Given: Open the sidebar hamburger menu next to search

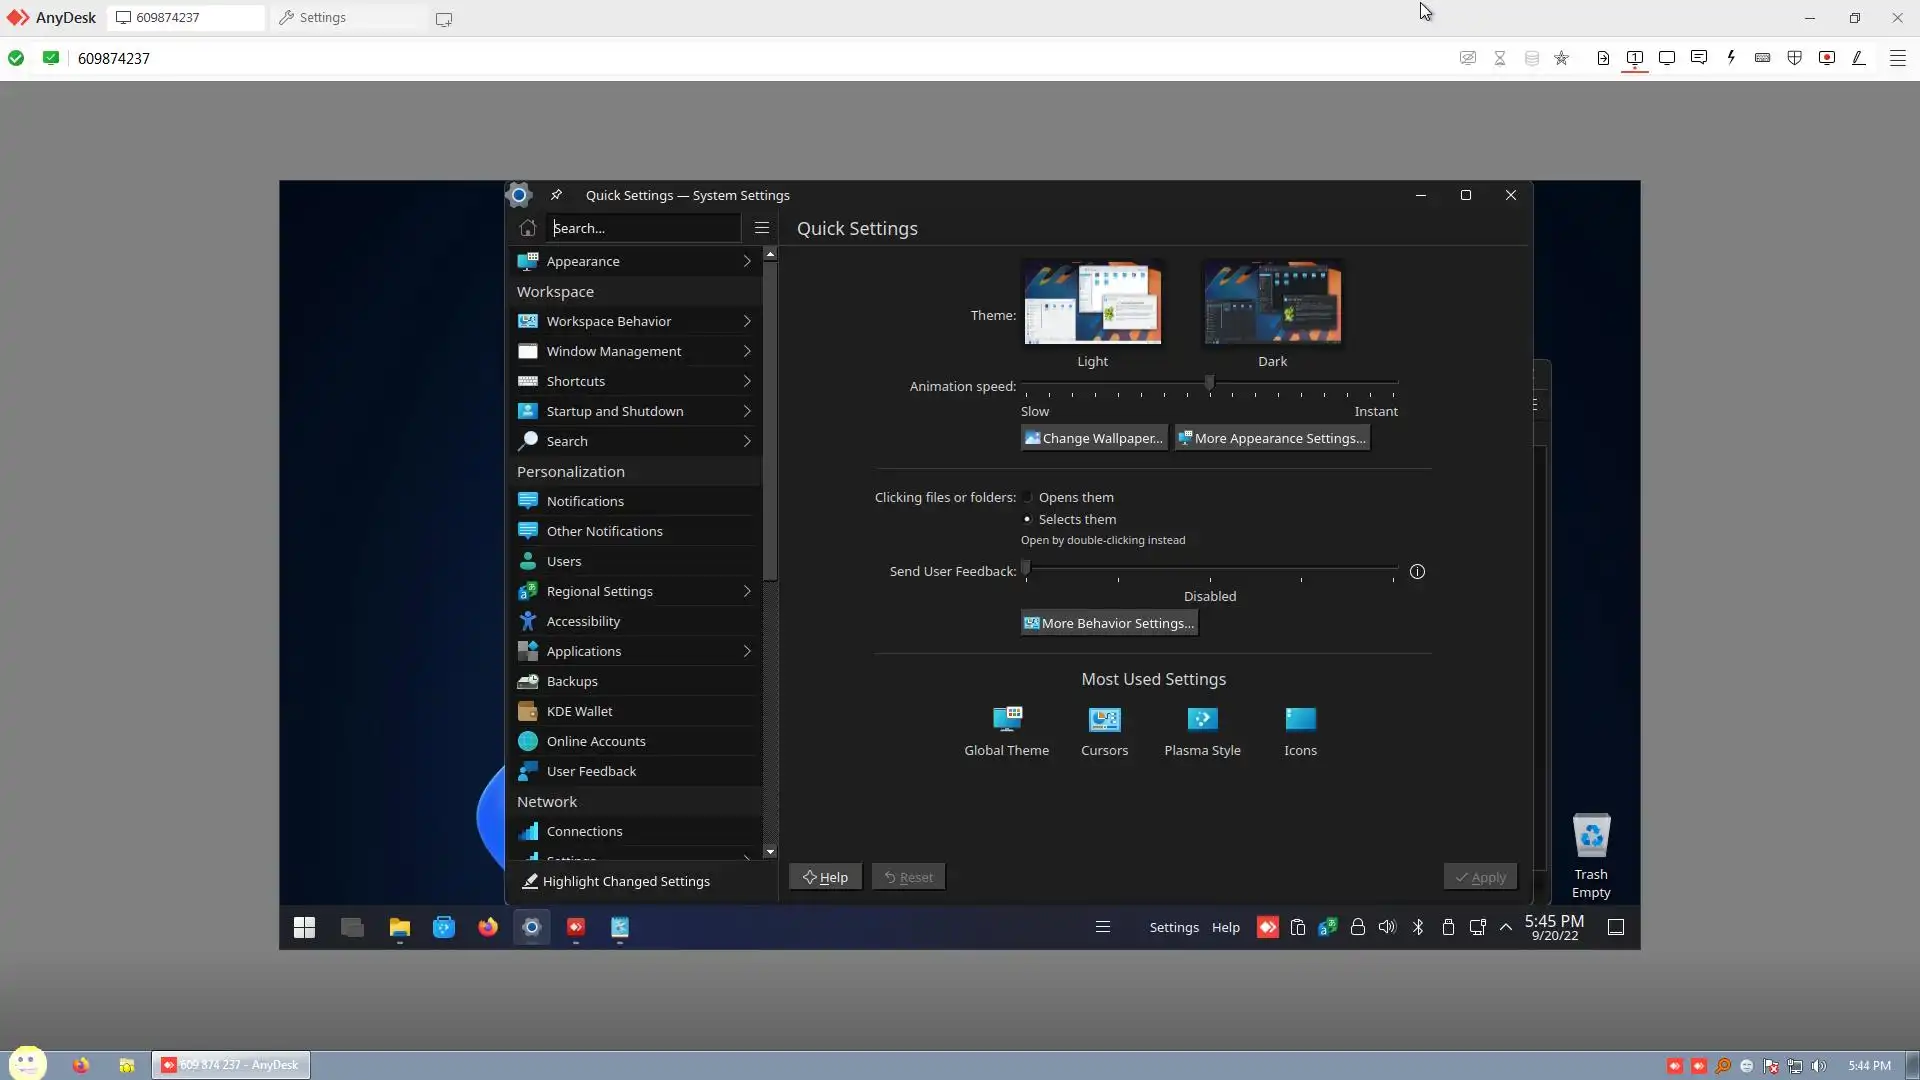Looking at the screenshot, I should 762,228.
